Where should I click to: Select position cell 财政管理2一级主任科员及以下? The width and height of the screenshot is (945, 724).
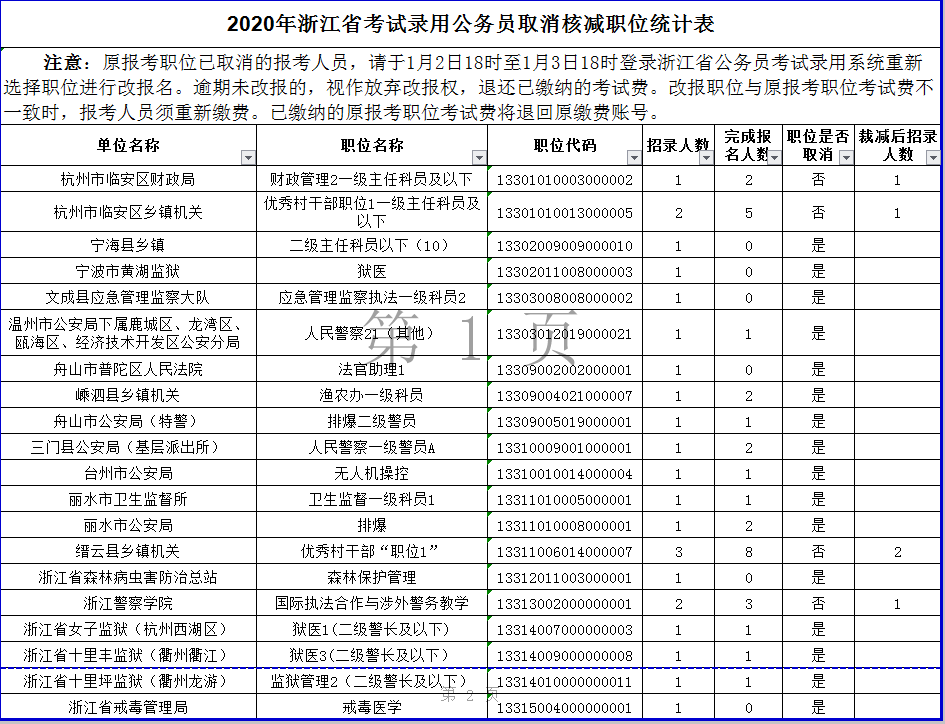(372, 179)
